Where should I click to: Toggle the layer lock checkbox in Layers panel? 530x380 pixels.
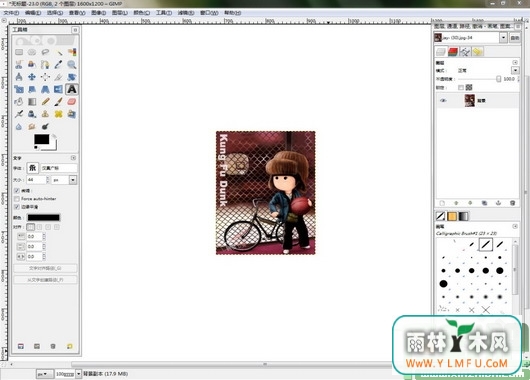(x=461, y=88)
